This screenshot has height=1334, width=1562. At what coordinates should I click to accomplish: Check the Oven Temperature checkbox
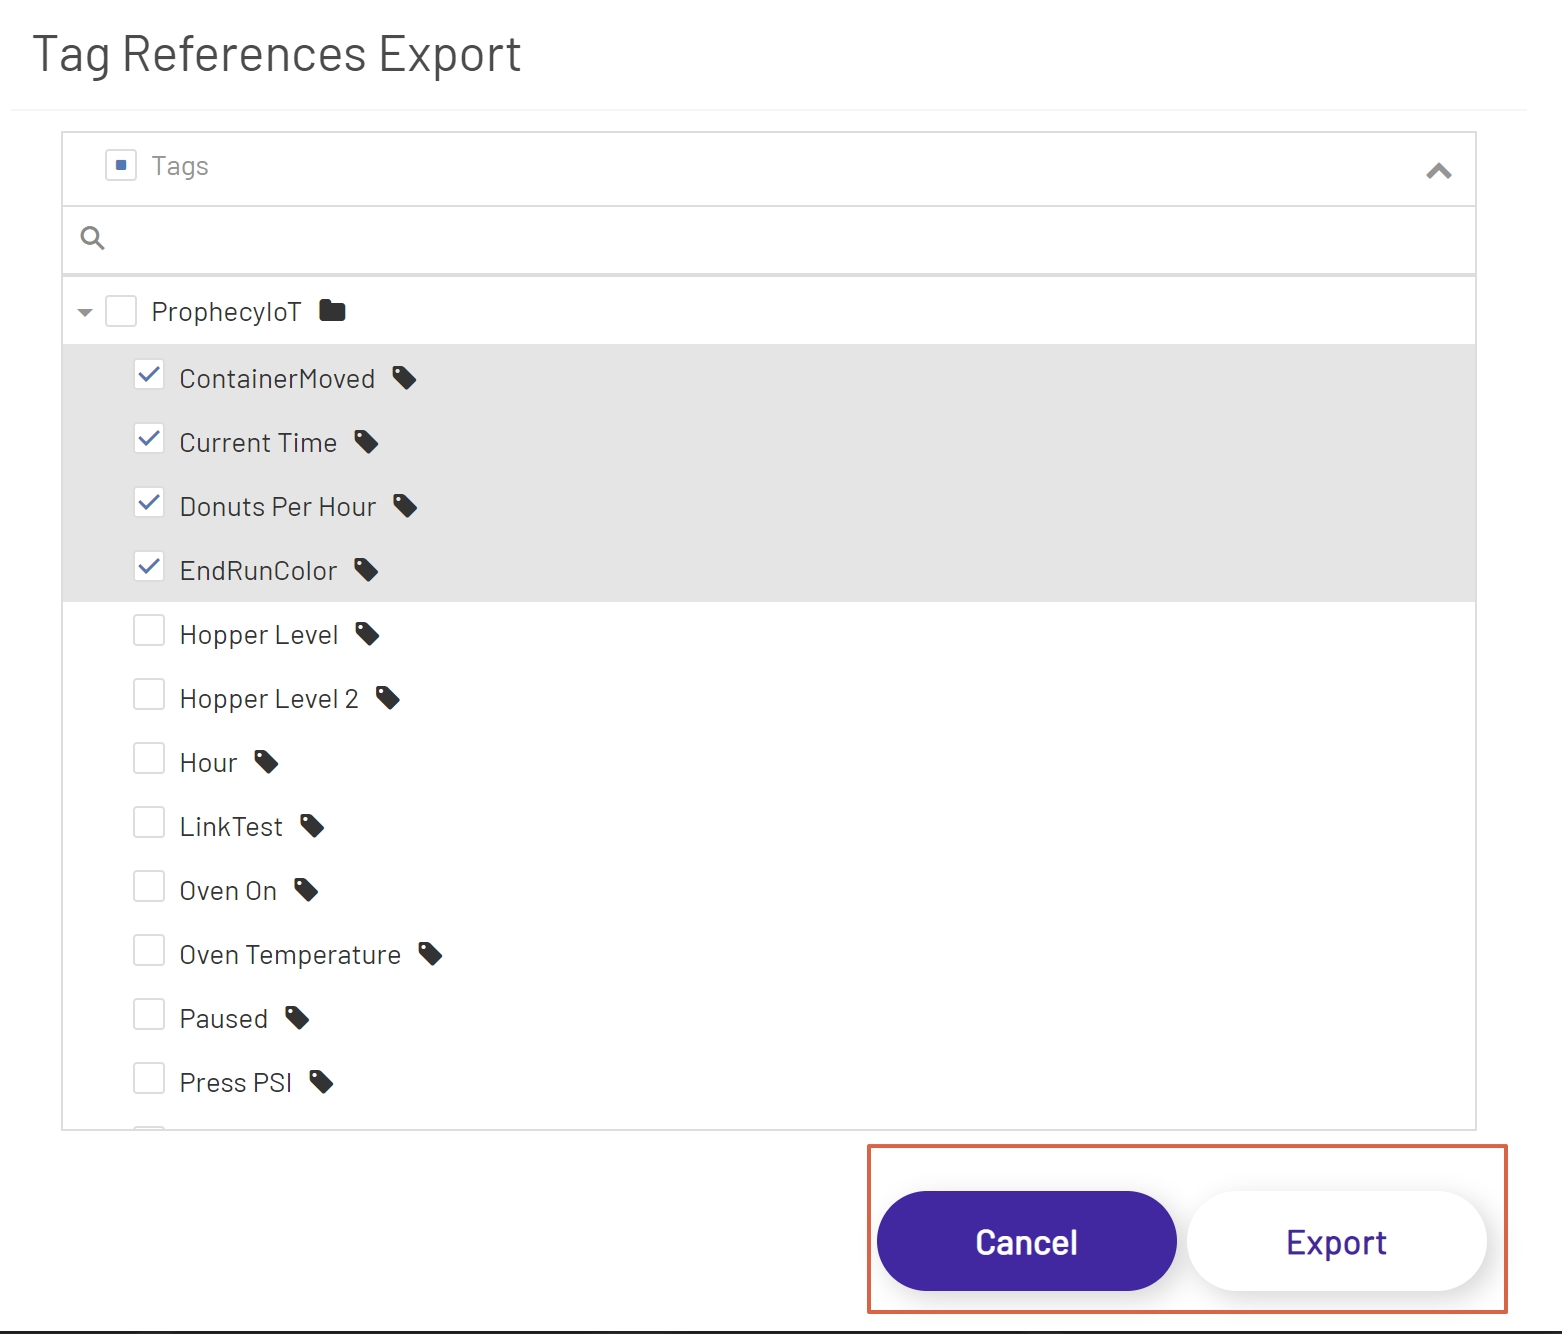point(149,950)
